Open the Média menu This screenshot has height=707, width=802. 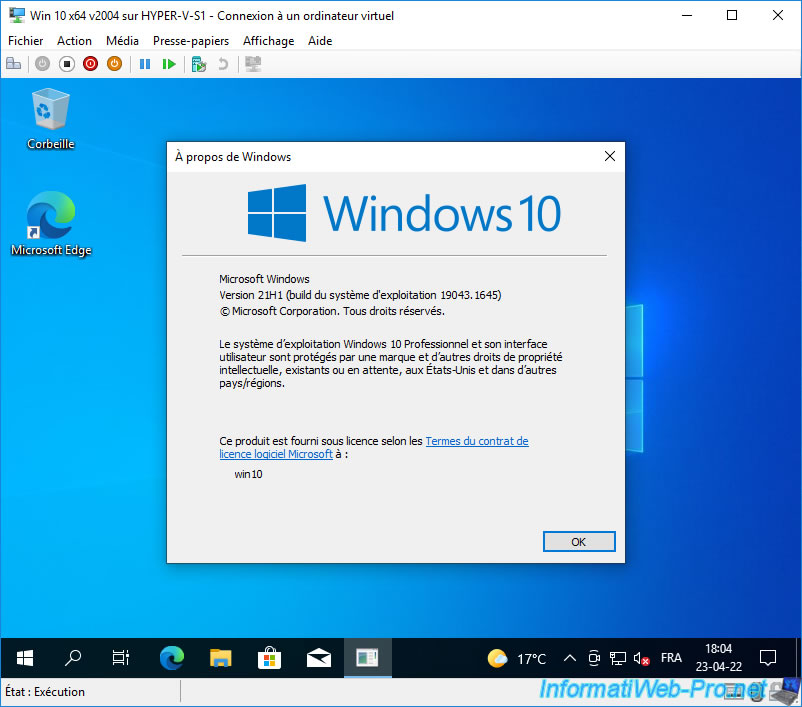click(x=122, y=41)
